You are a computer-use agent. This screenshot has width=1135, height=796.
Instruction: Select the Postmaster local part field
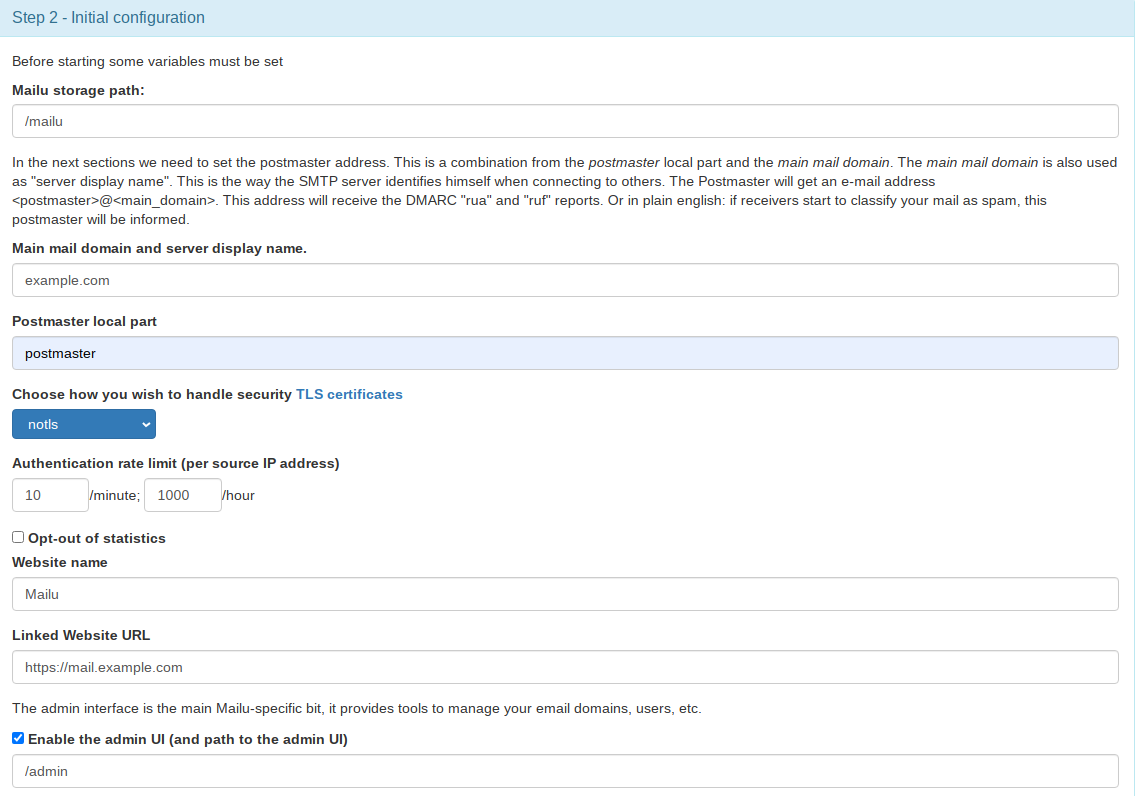click(565, 353)
